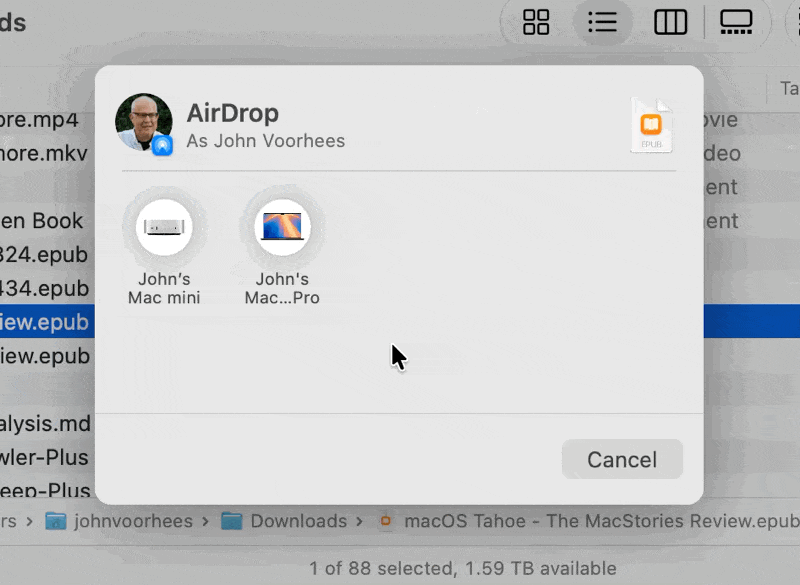Select the file ending in 434.epub
This screenshot has height=585, width=800.
pyautogui.click(x=44, y=288)
